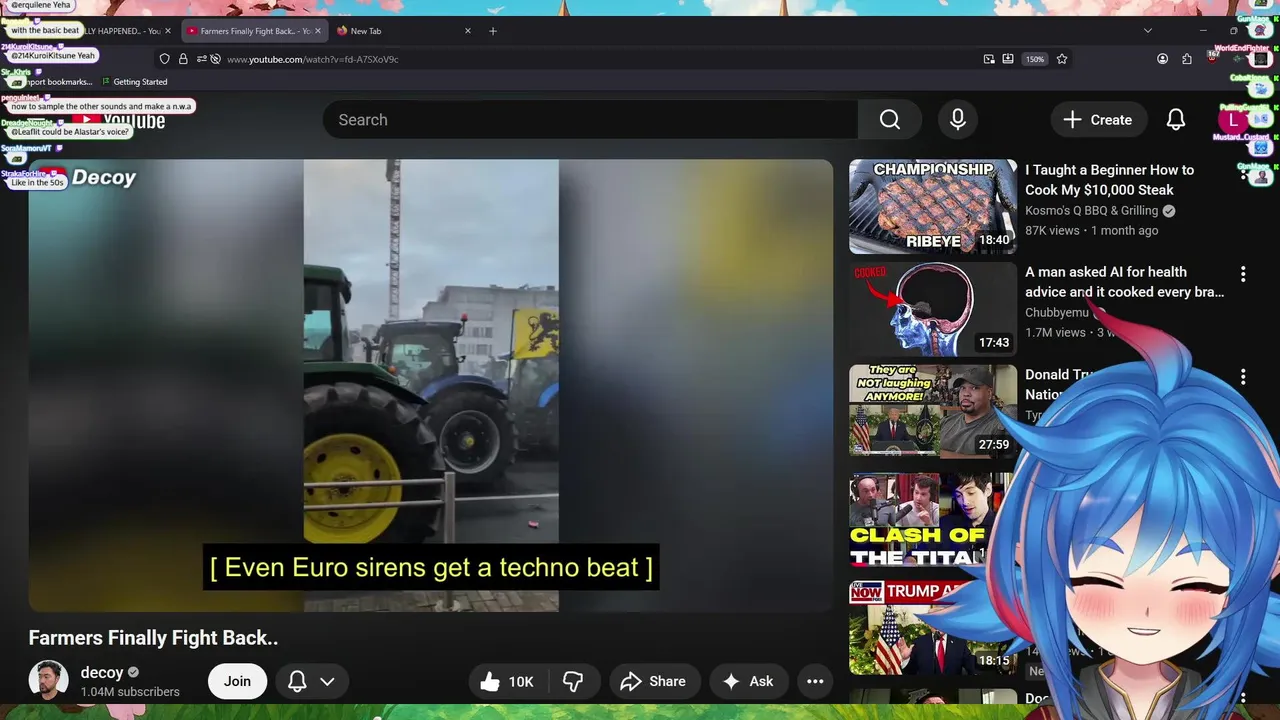Join the decoy channel

click(237, 681)
